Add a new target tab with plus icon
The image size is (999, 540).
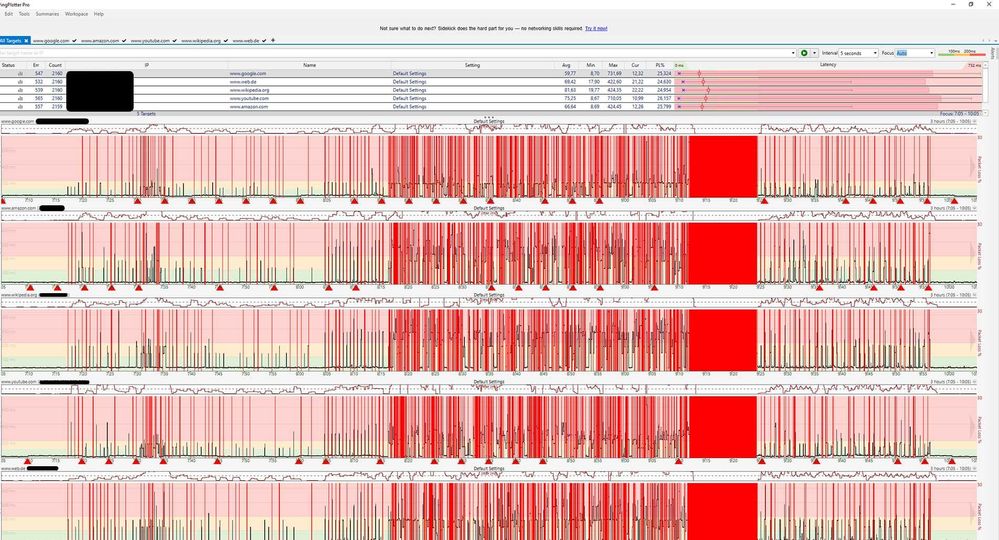pos(273,41)
